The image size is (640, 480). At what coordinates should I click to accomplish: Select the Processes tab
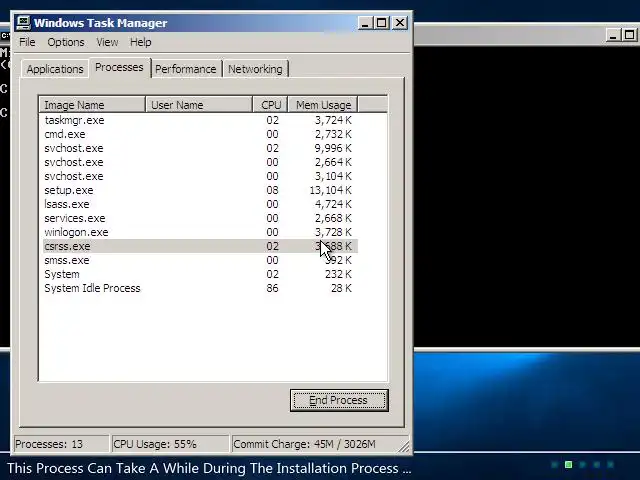(119, 67)
